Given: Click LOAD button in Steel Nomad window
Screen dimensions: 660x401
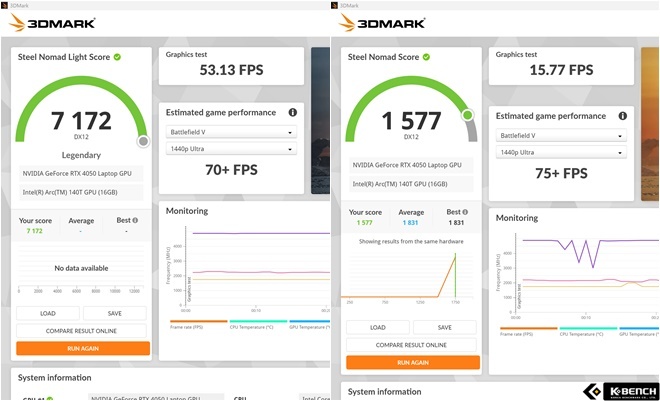Looking at the screenshot, I should pos(378,327).
